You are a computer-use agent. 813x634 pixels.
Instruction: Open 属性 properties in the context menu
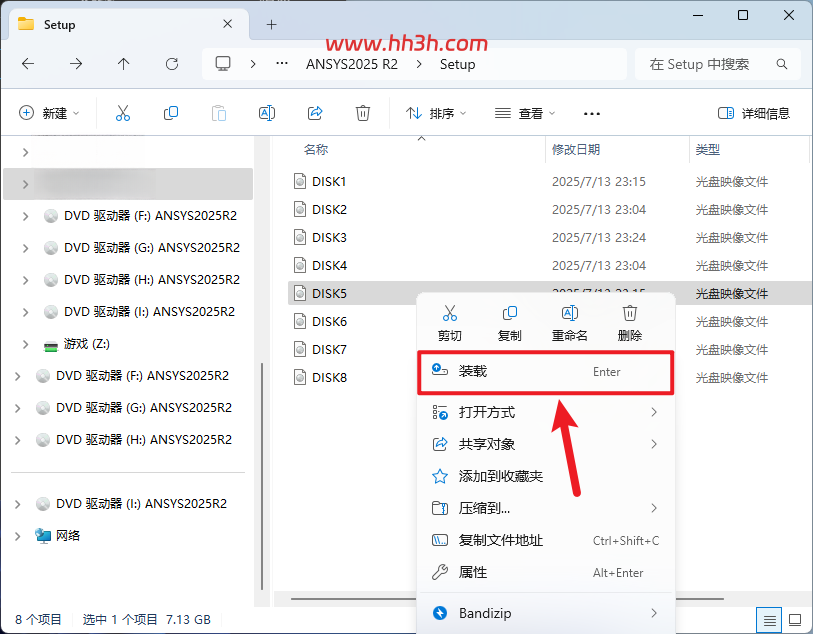pyautogui.click(x=545, y=573)
